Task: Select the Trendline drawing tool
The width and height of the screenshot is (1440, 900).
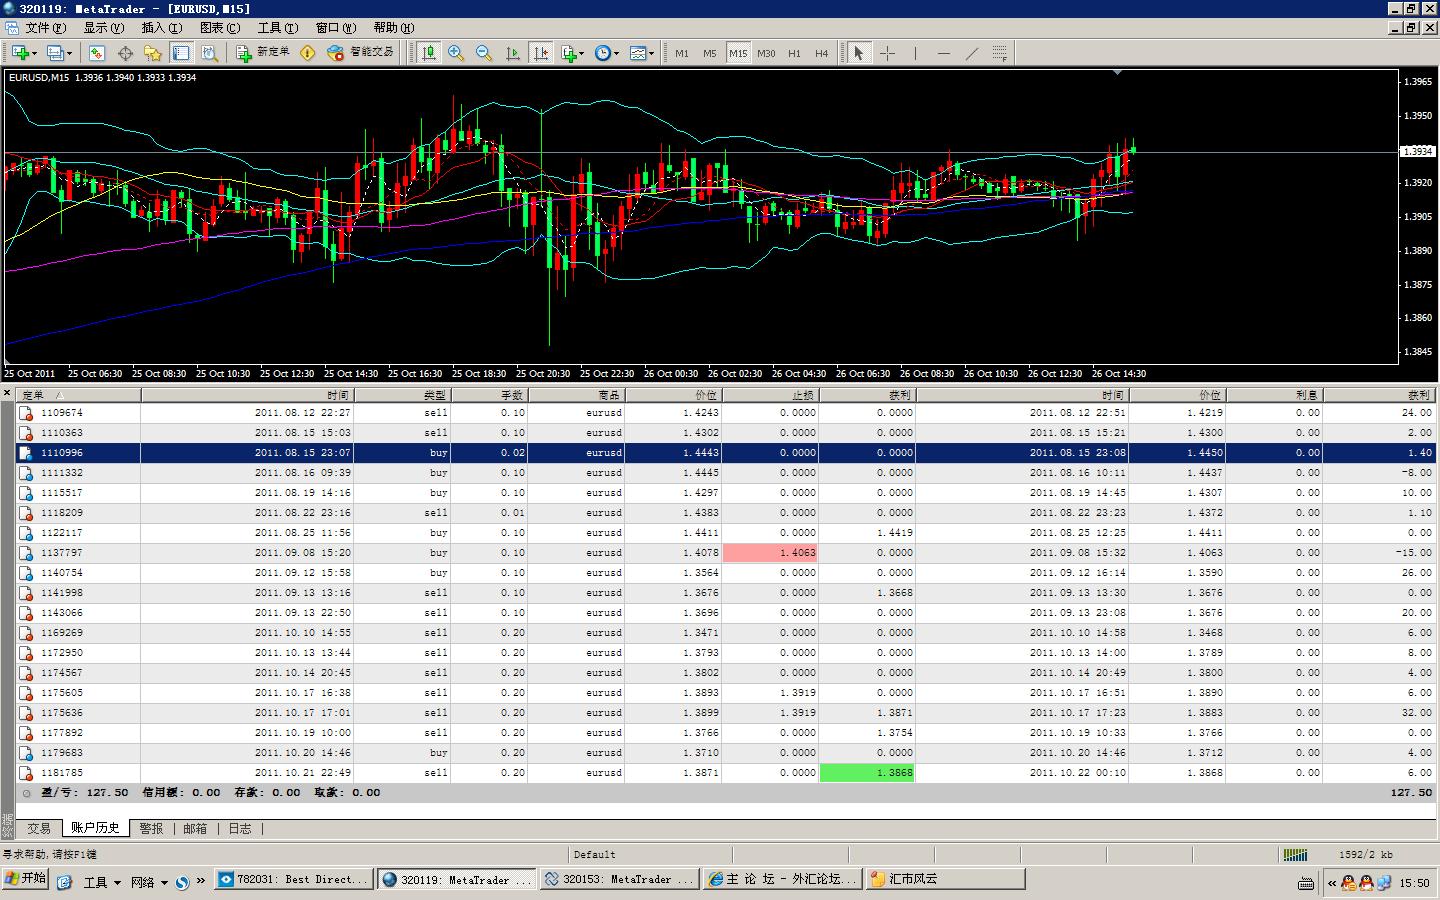Action: click(x=971, y=53)
